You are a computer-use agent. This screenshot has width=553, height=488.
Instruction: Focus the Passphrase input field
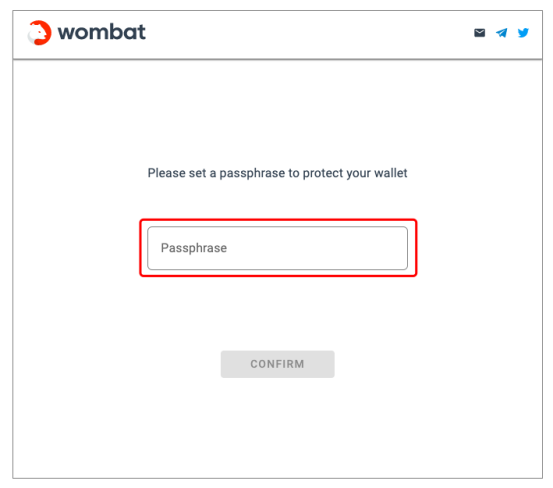pyautogui.click(x=278, y=248)
